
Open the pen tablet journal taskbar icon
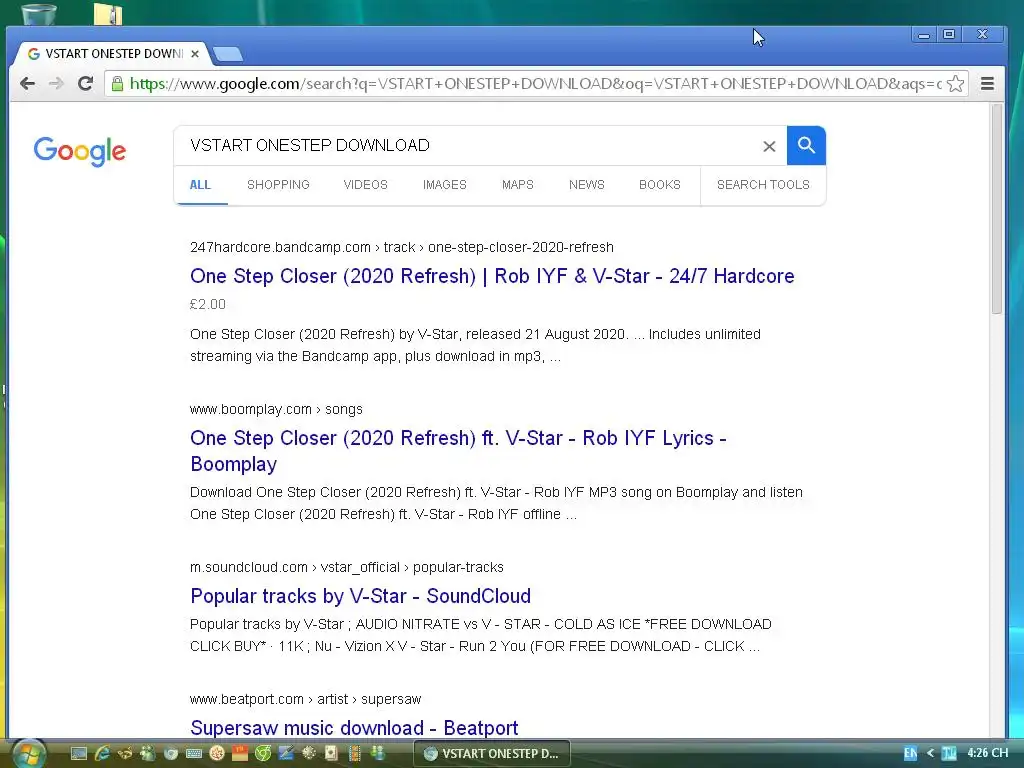pyautogui.click(x=286, y=754)
